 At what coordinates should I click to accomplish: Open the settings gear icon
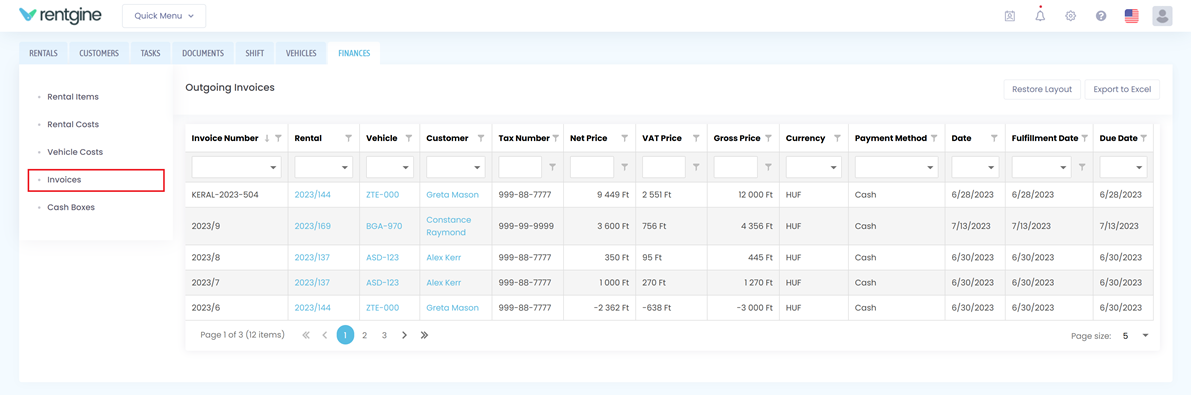[1070, 16]
